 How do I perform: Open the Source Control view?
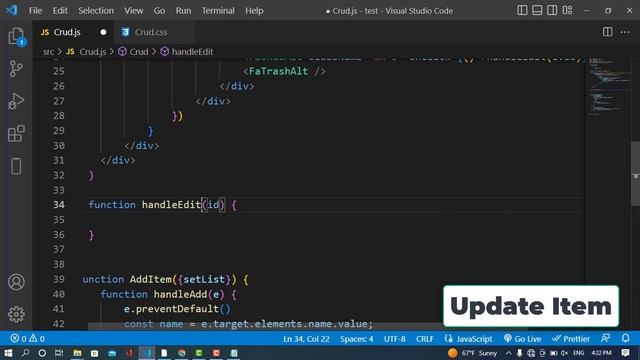(x=16, y=69)
